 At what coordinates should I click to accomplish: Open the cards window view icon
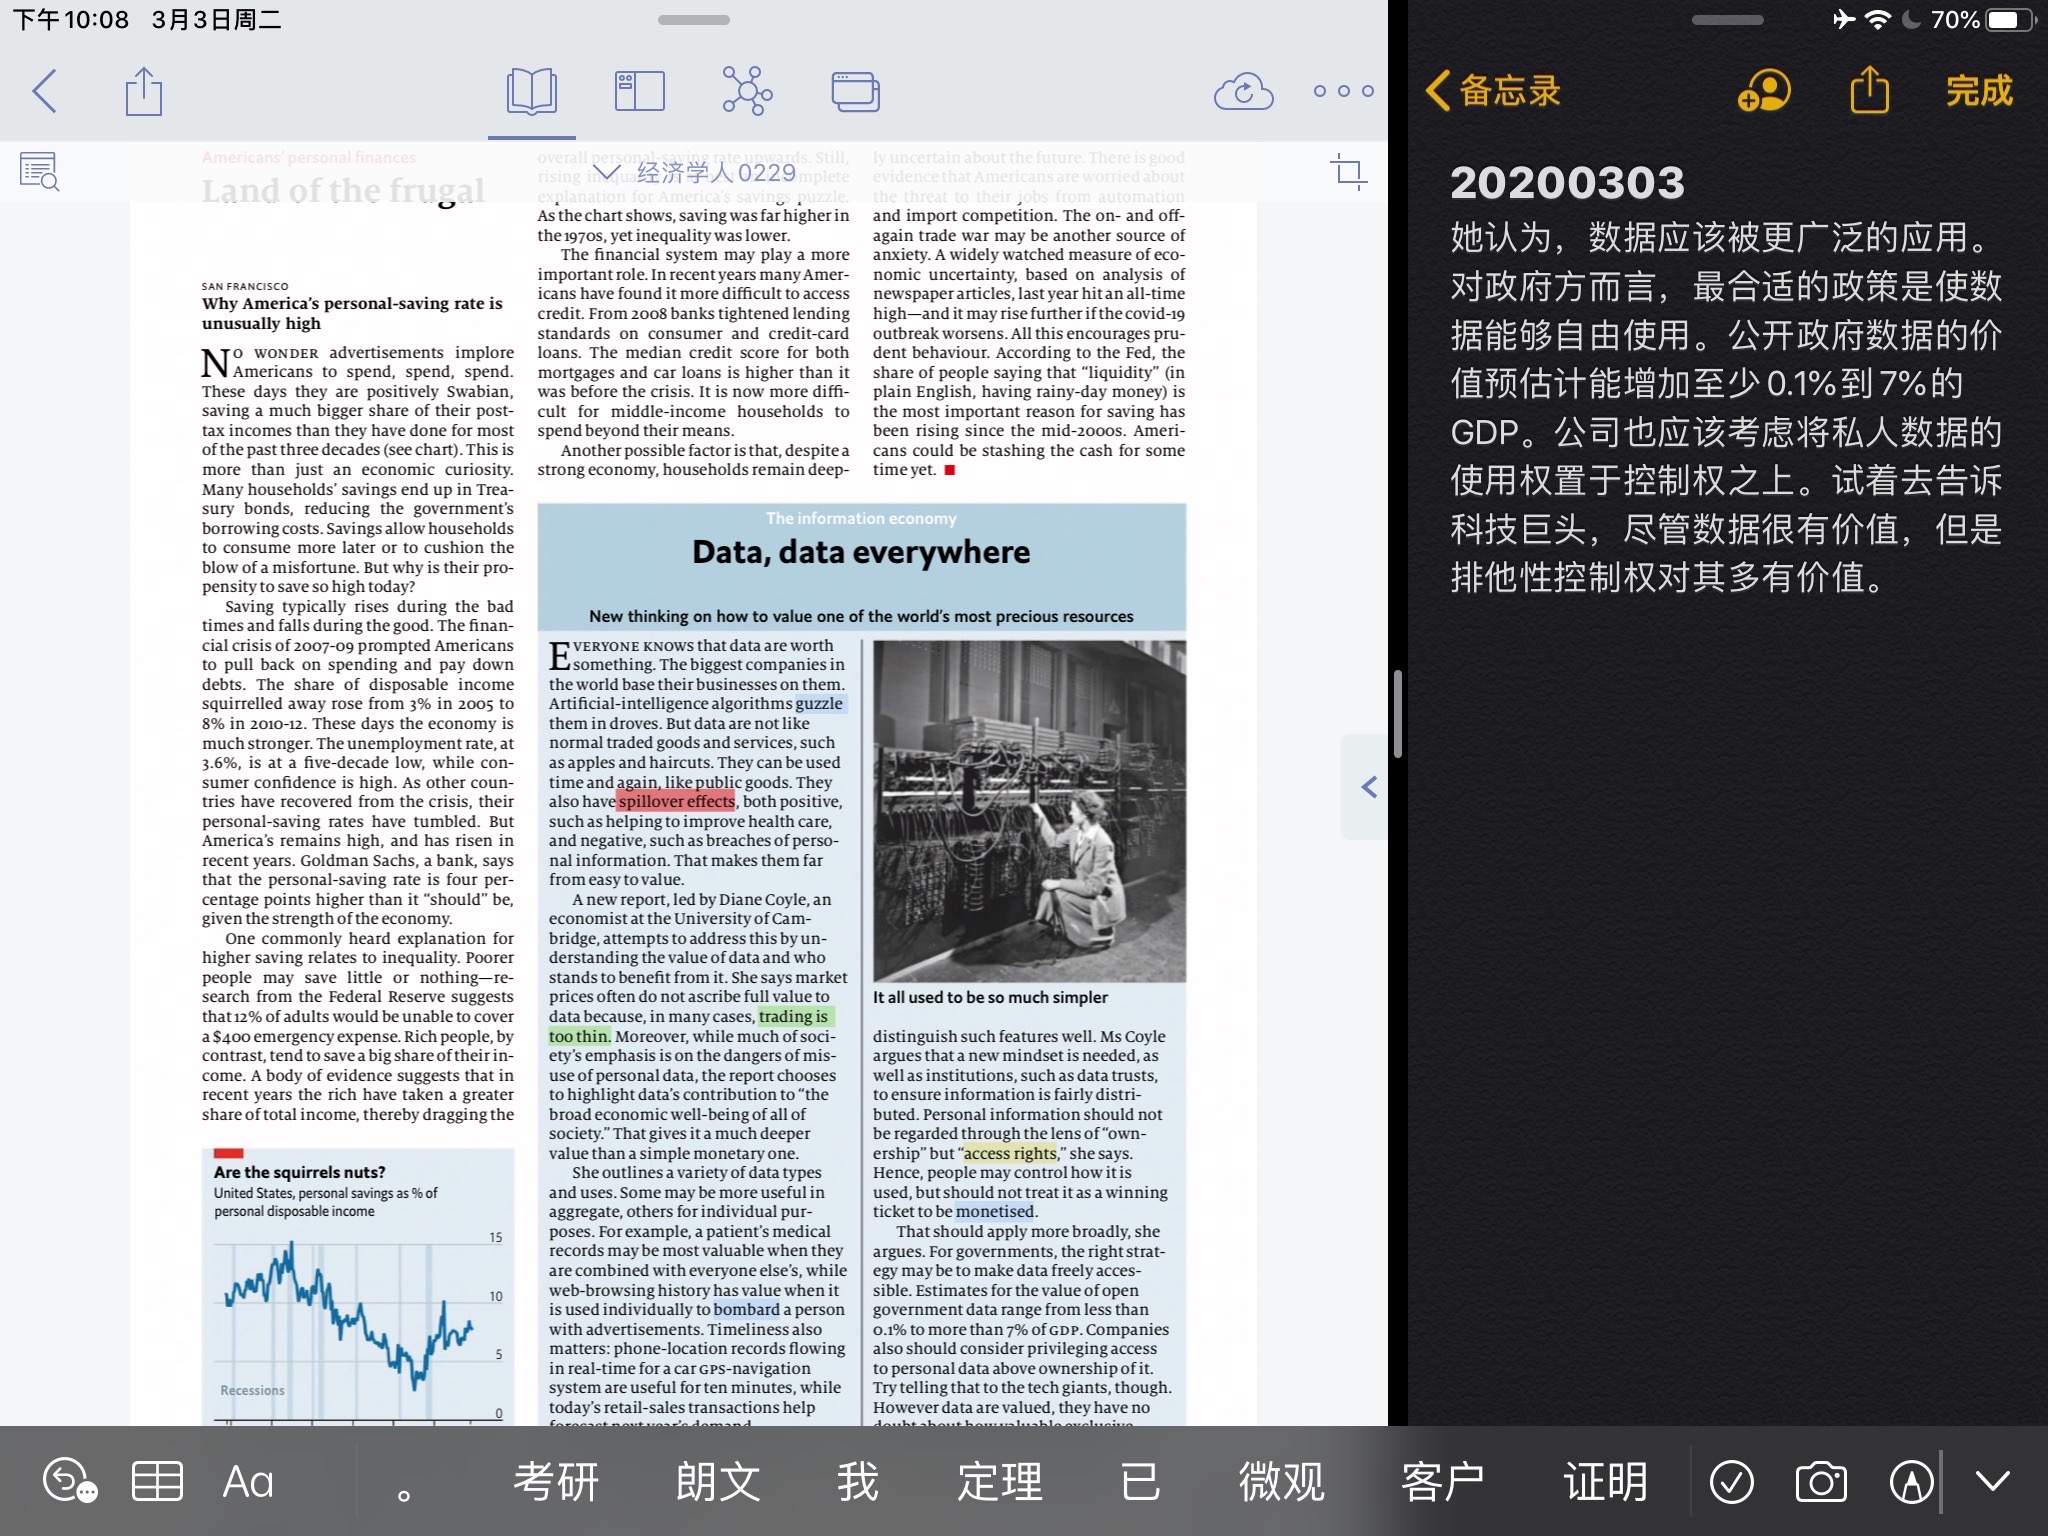855,91
